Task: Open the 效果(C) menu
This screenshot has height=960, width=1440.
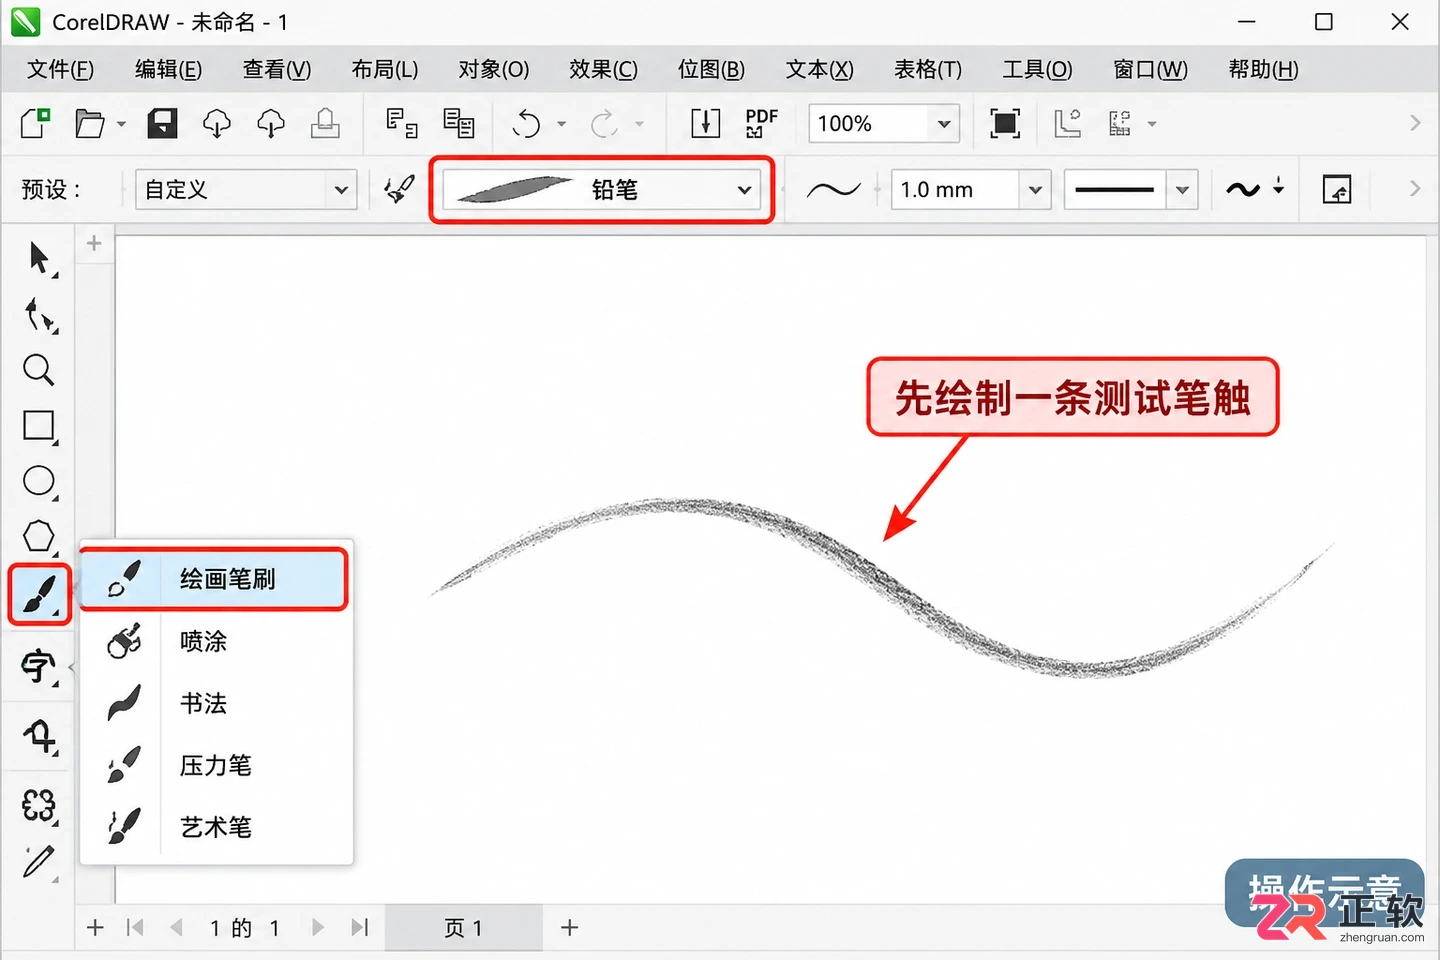Action: (x=603, y=69)
